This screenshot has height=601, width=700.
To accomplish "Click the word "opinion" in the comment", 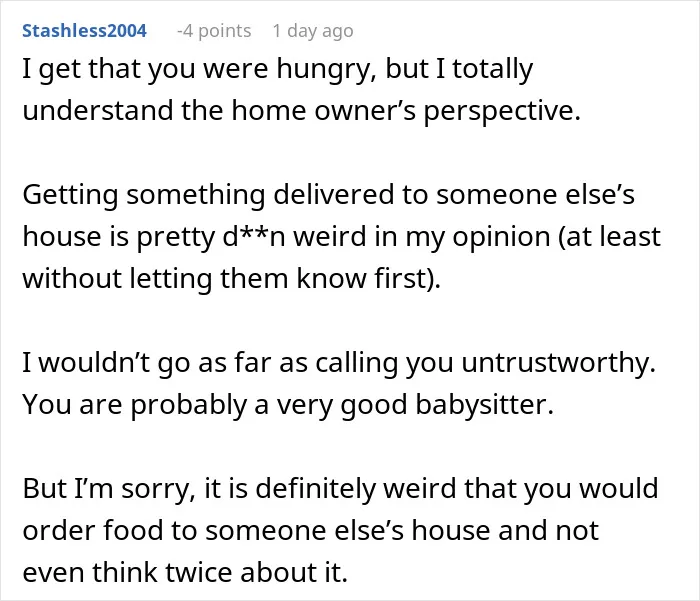I will (501, 238).
